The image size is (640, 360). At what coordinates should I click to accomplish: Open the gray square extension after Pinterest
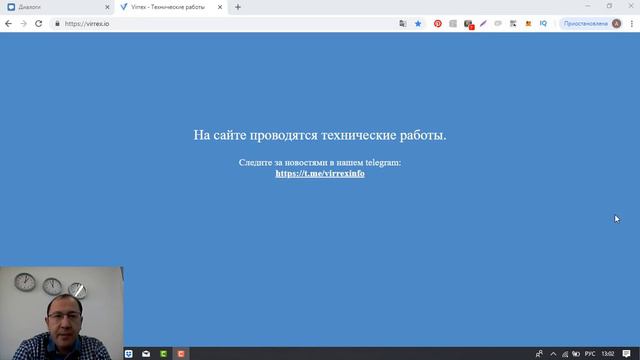pyautogui.click(x=453, y=24)
